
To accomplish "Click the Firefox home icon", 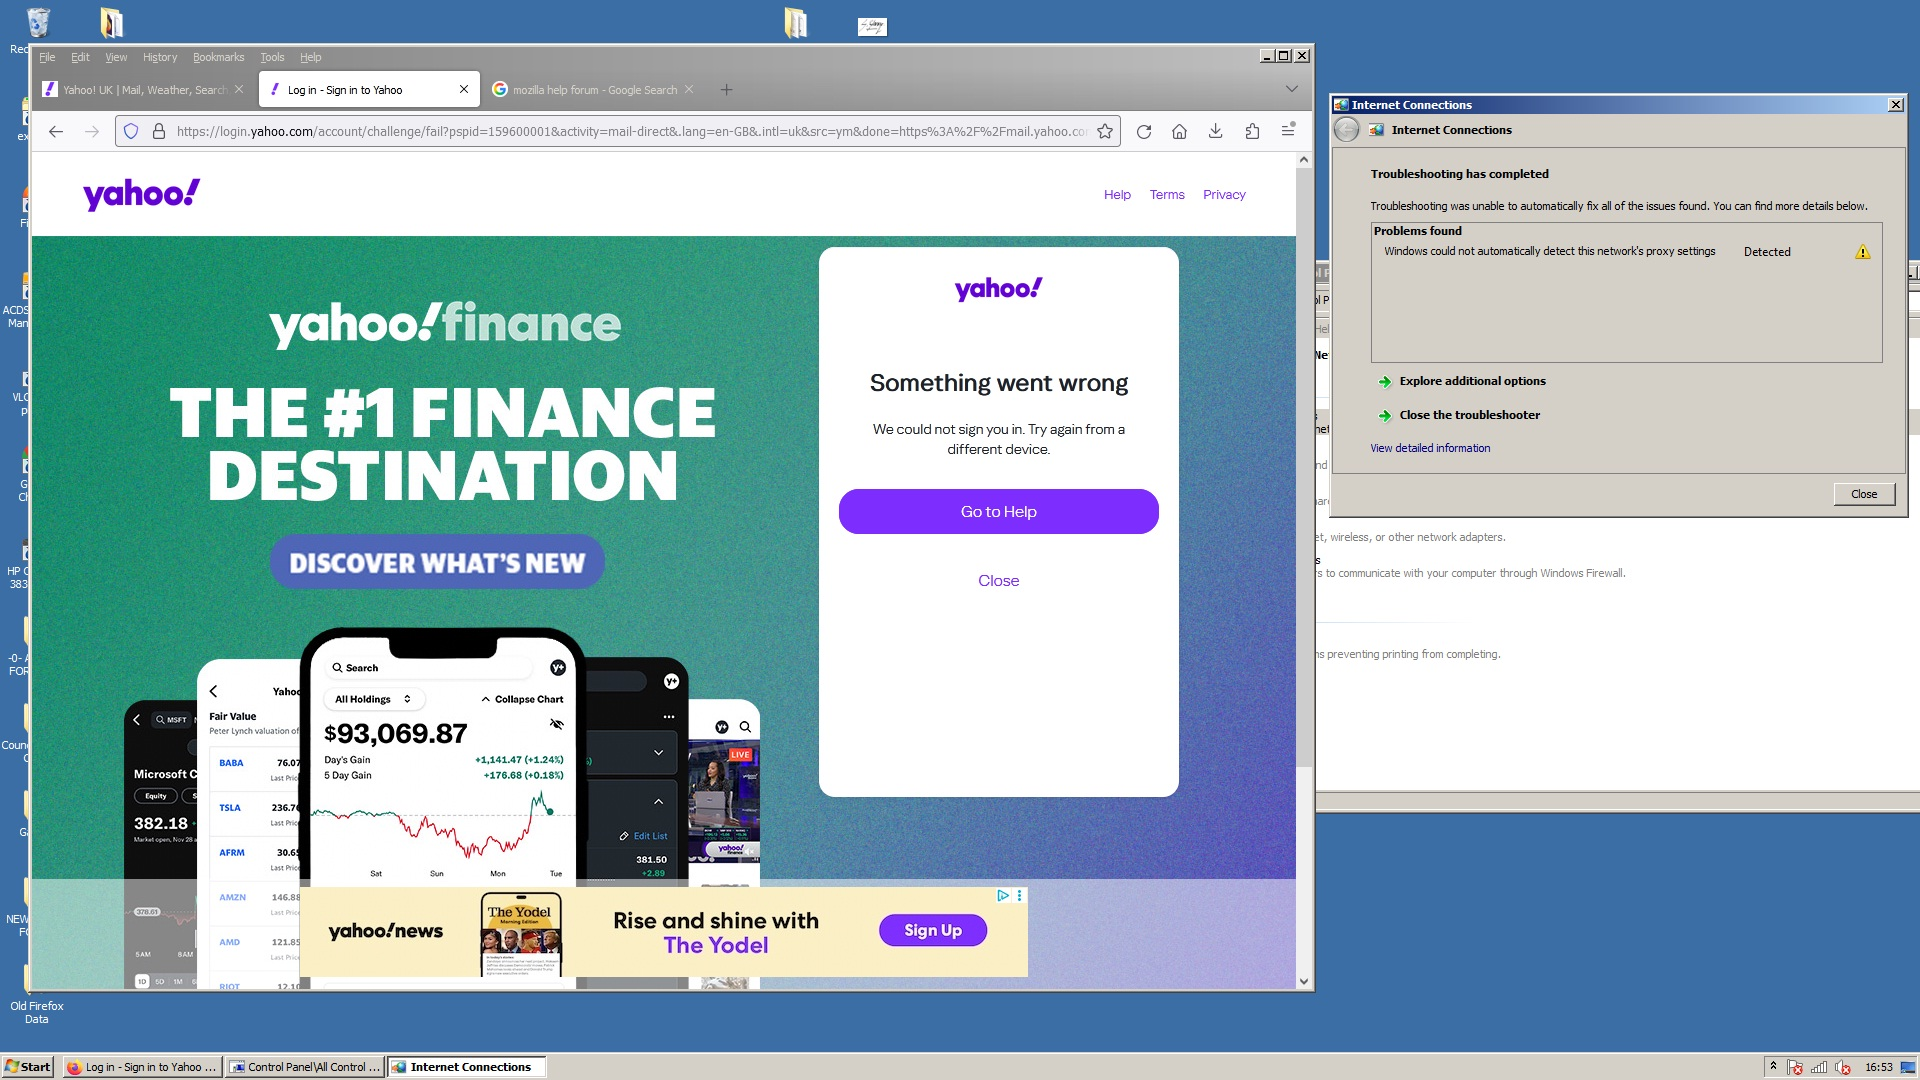I will tap(1179, 132).
